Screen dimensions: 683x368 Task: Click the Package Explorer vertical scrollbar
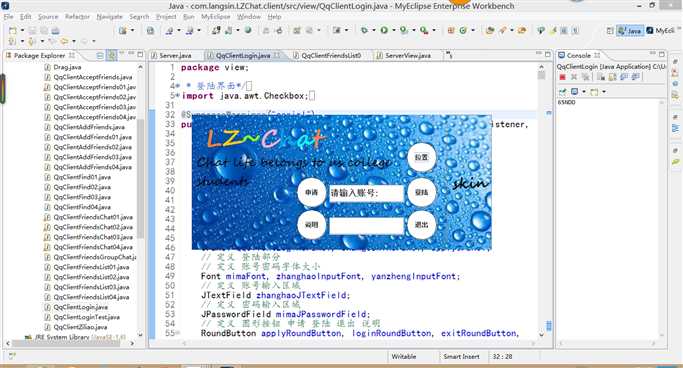coord(140,179)
